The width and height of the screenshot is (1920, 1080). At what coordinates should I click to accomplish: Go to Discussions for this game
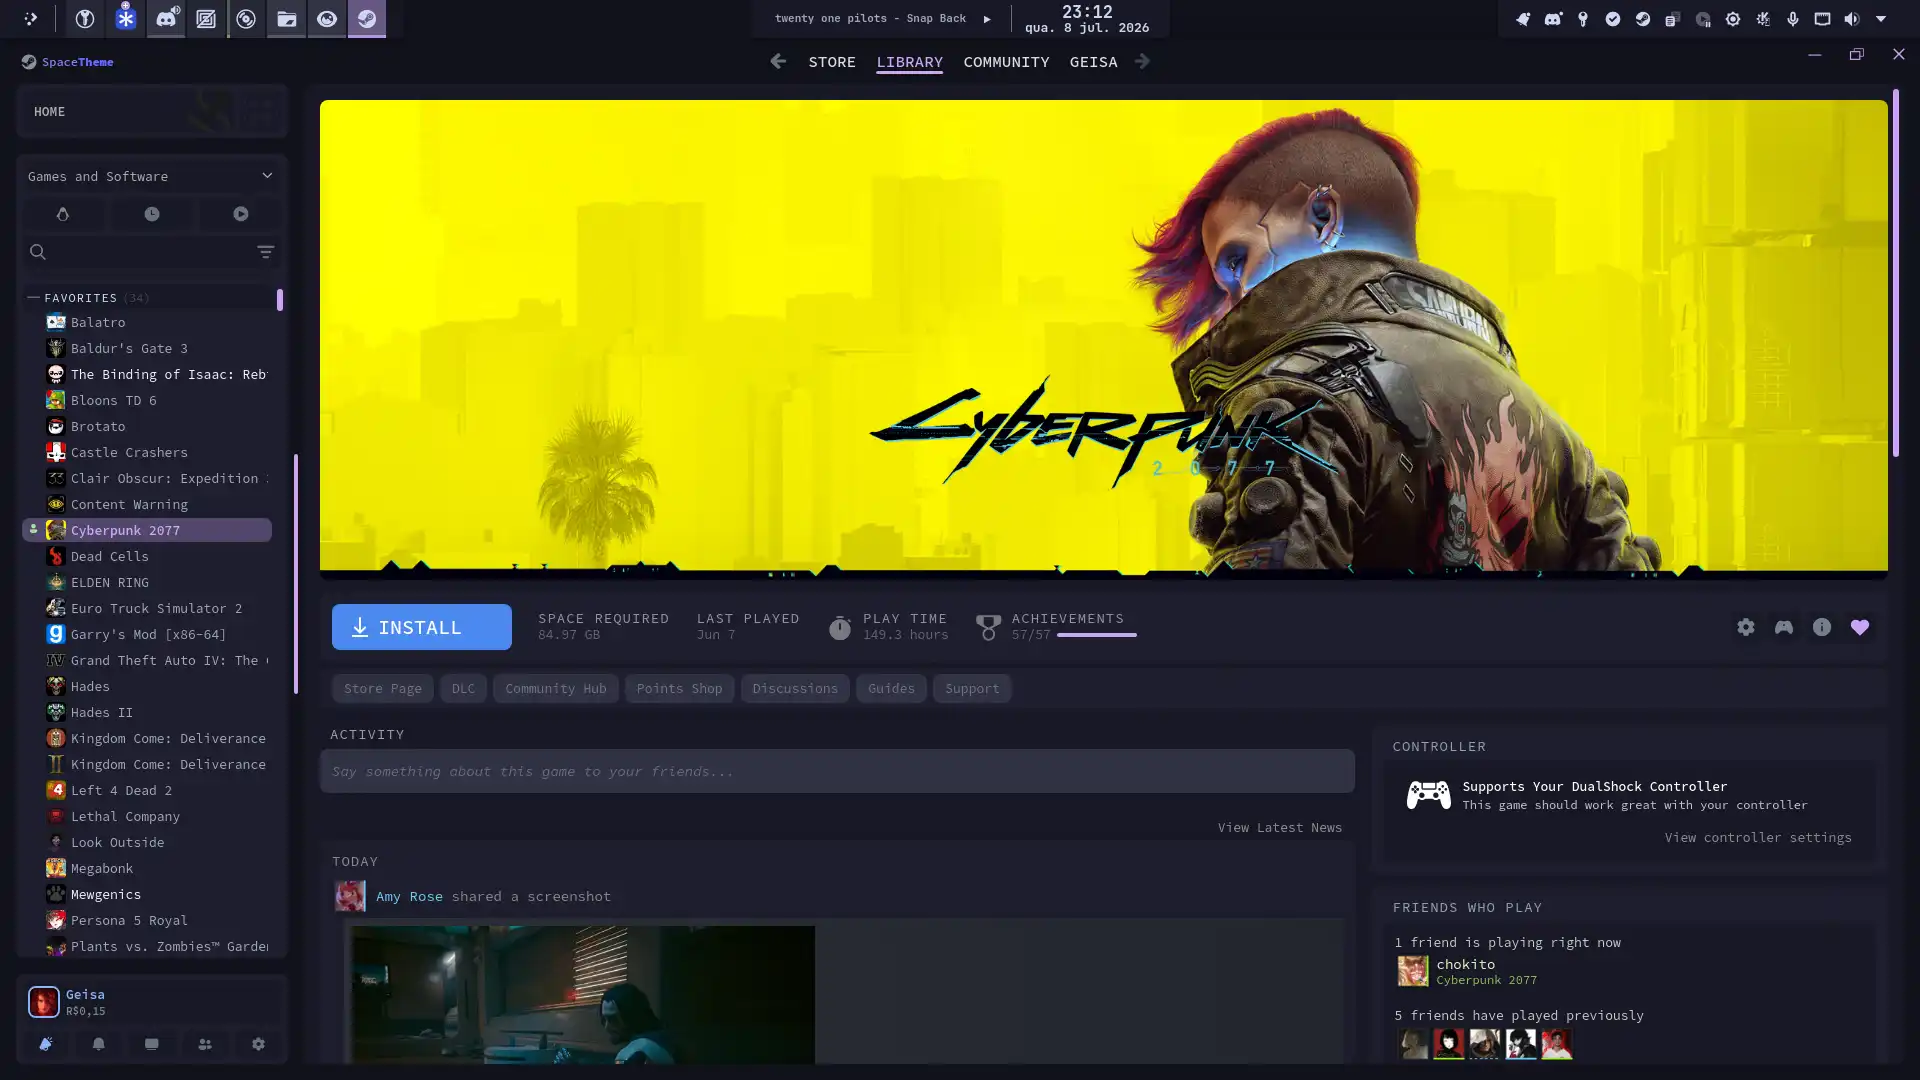(x=795, y=688)
